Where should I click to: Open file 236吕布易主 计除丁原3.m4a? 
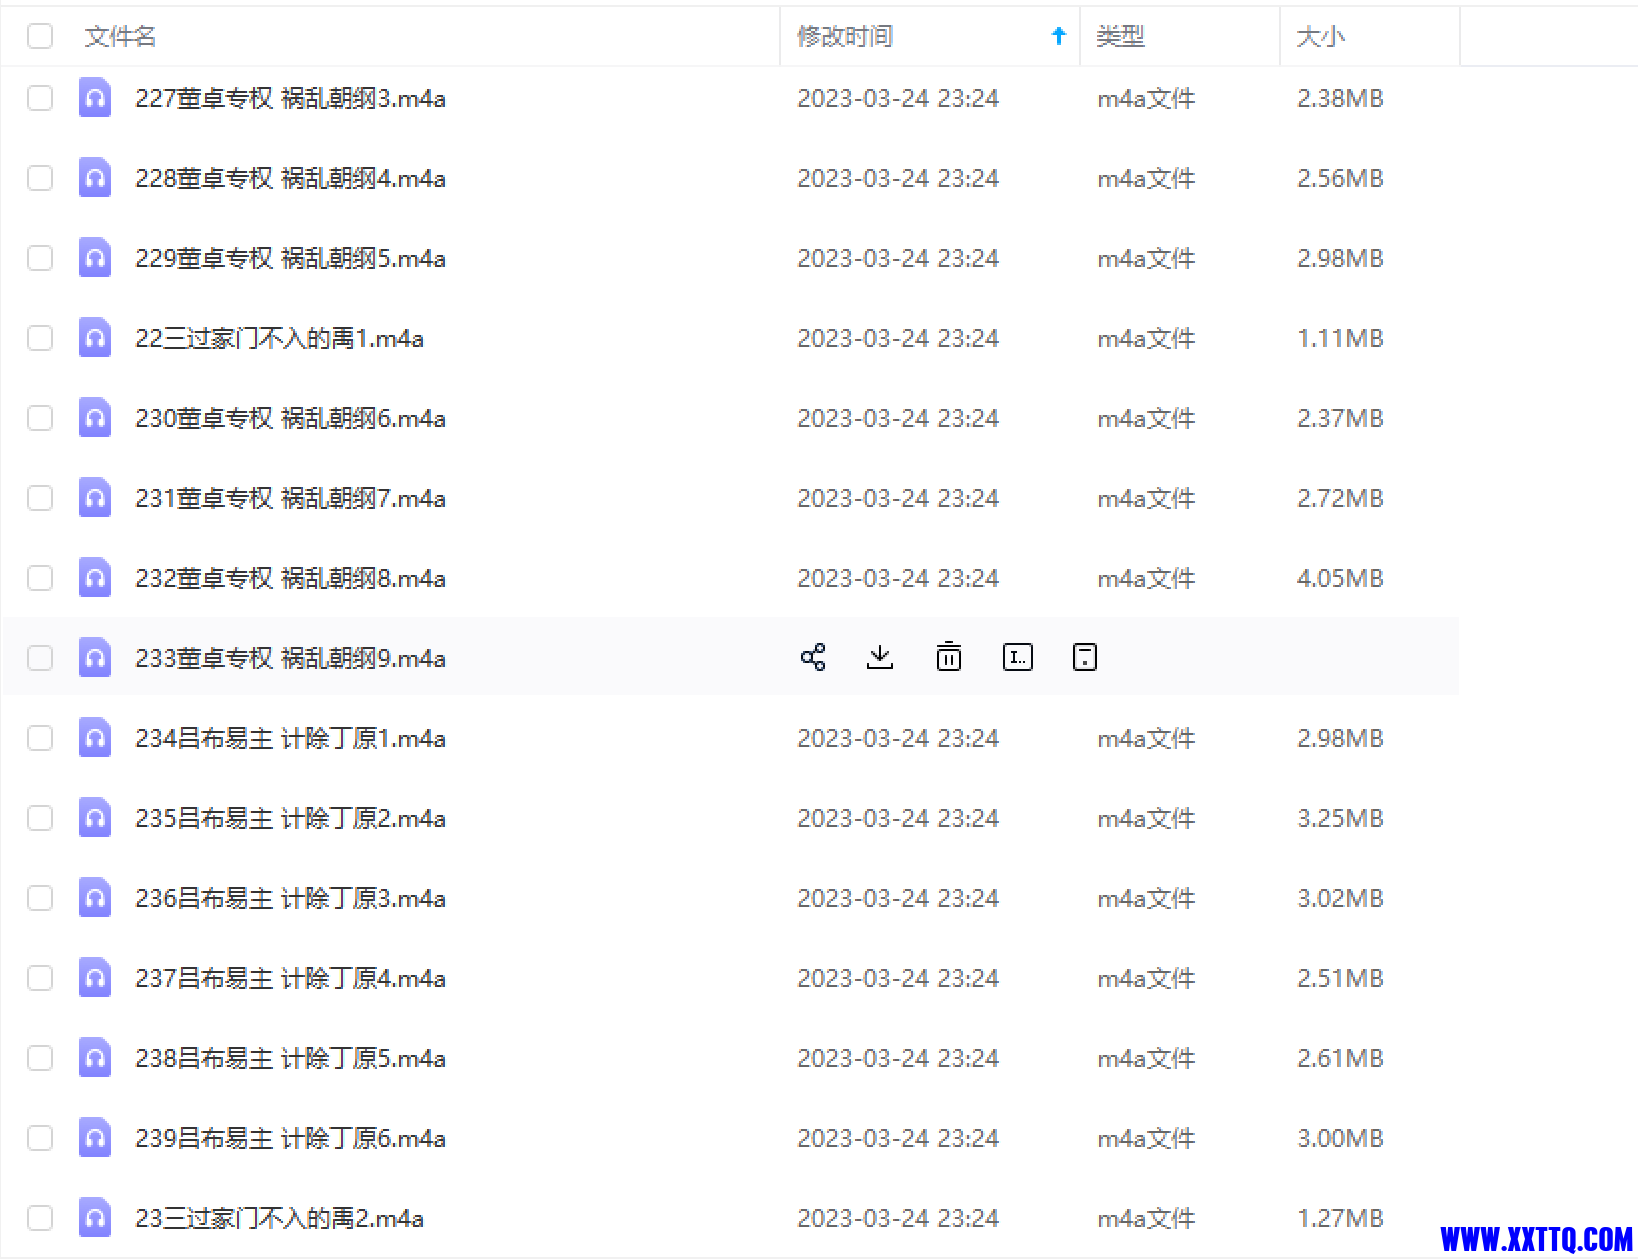[290, 898]
